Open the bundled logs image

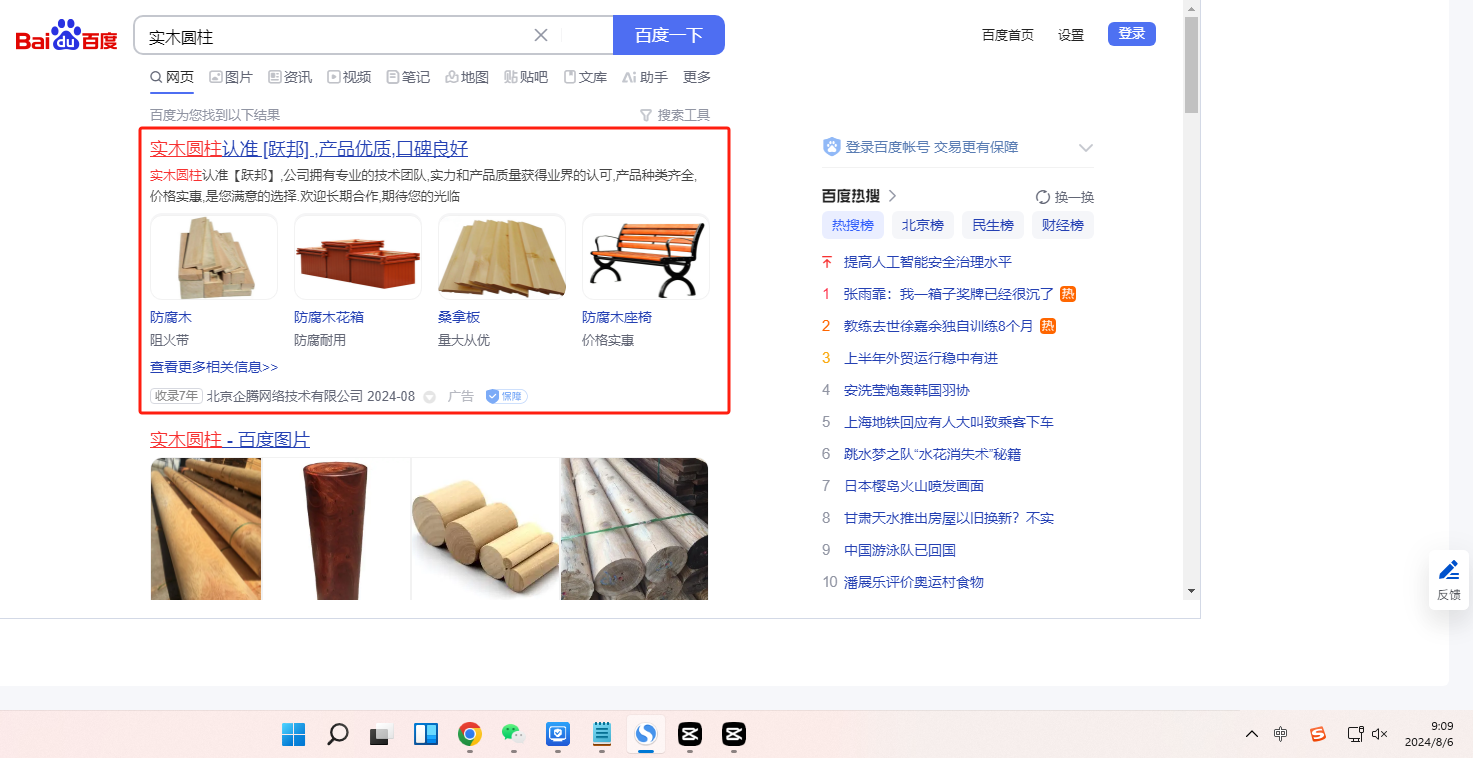634,529
